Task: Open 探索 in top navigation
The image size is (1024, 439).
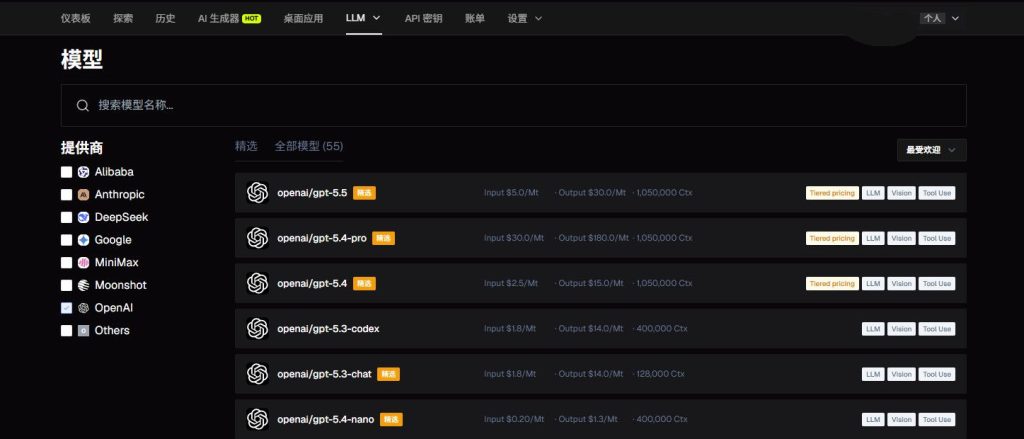Action: click(x=123, y=18)
